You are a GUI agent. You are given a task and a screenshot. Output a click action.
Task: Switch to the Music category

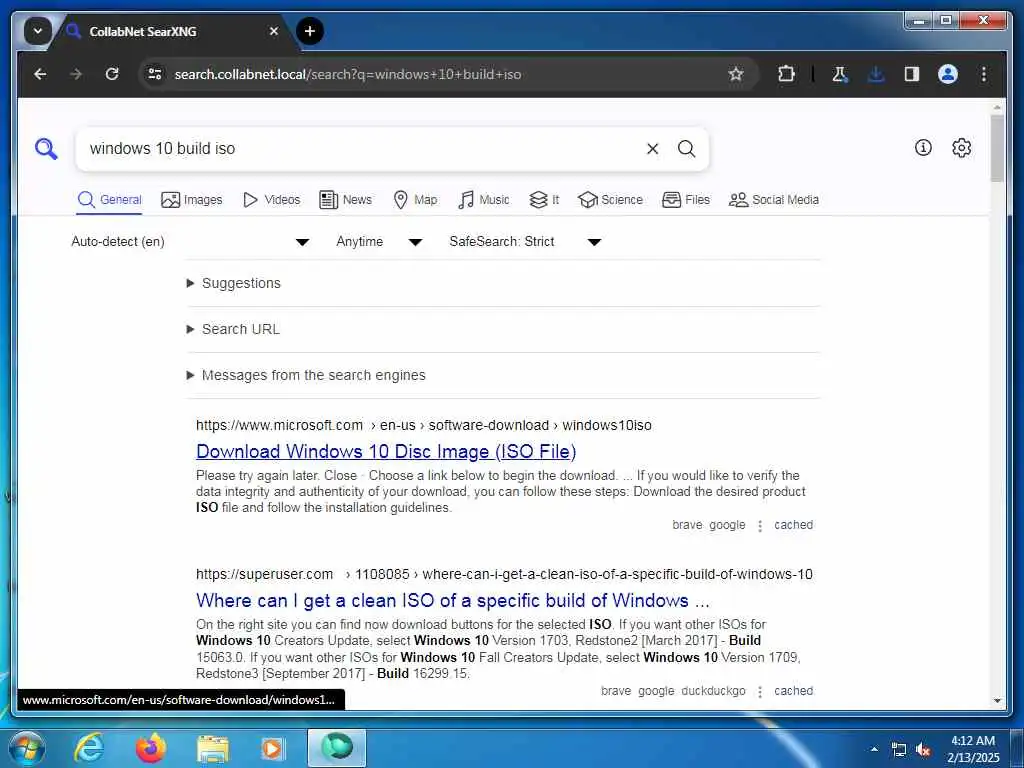[x=484, y=200]
